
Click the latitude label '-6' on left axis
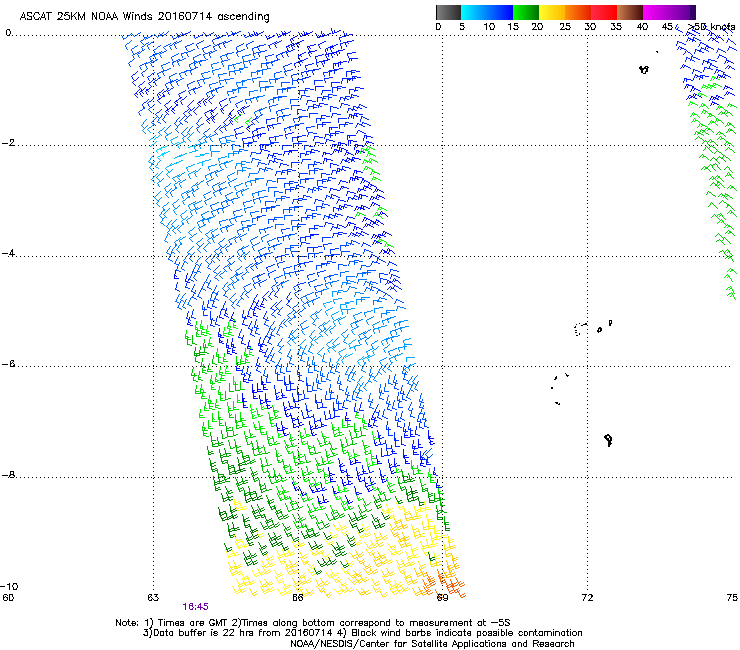9,364
